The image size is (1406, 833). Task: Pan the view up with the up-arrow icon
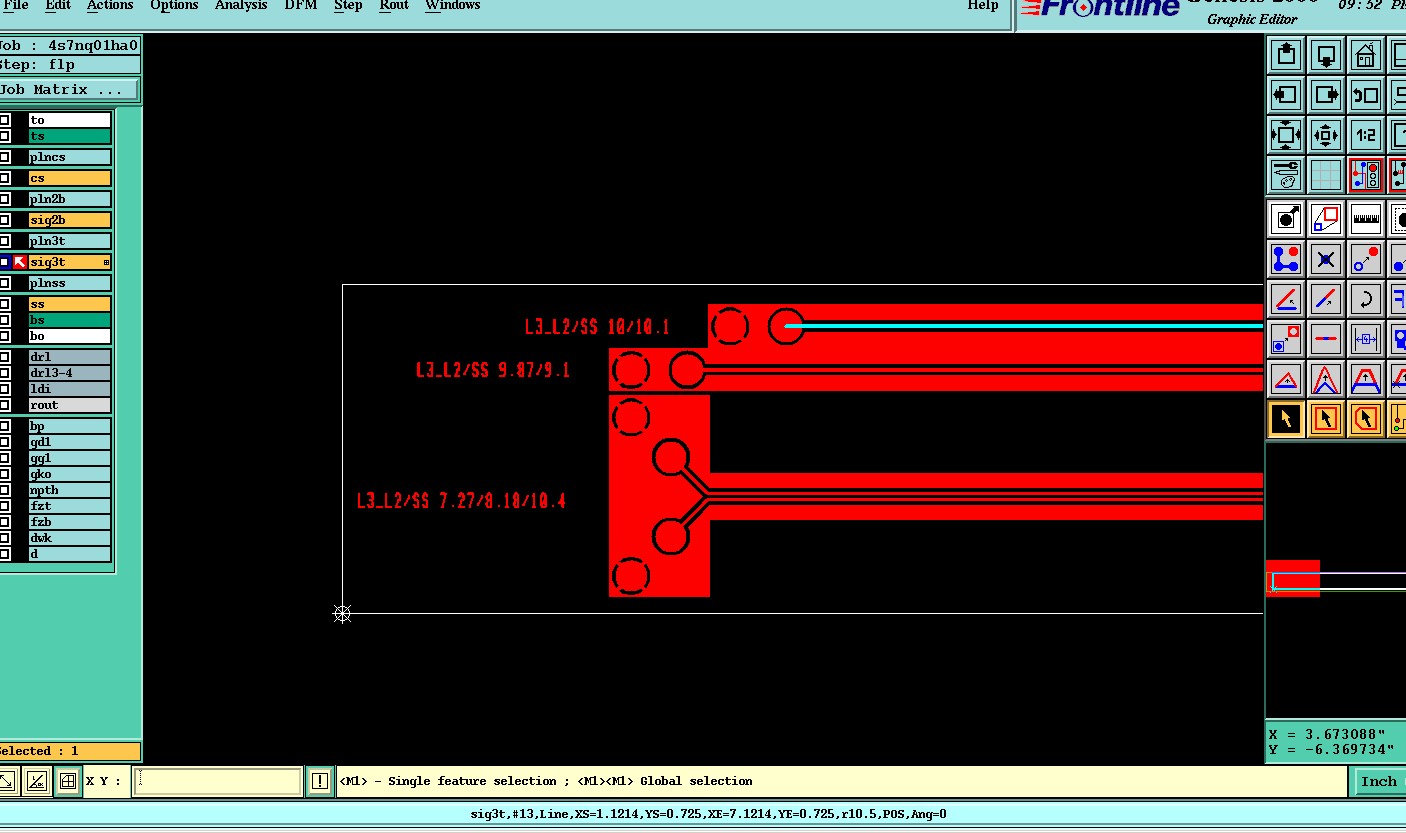[x=1286, y=55]
